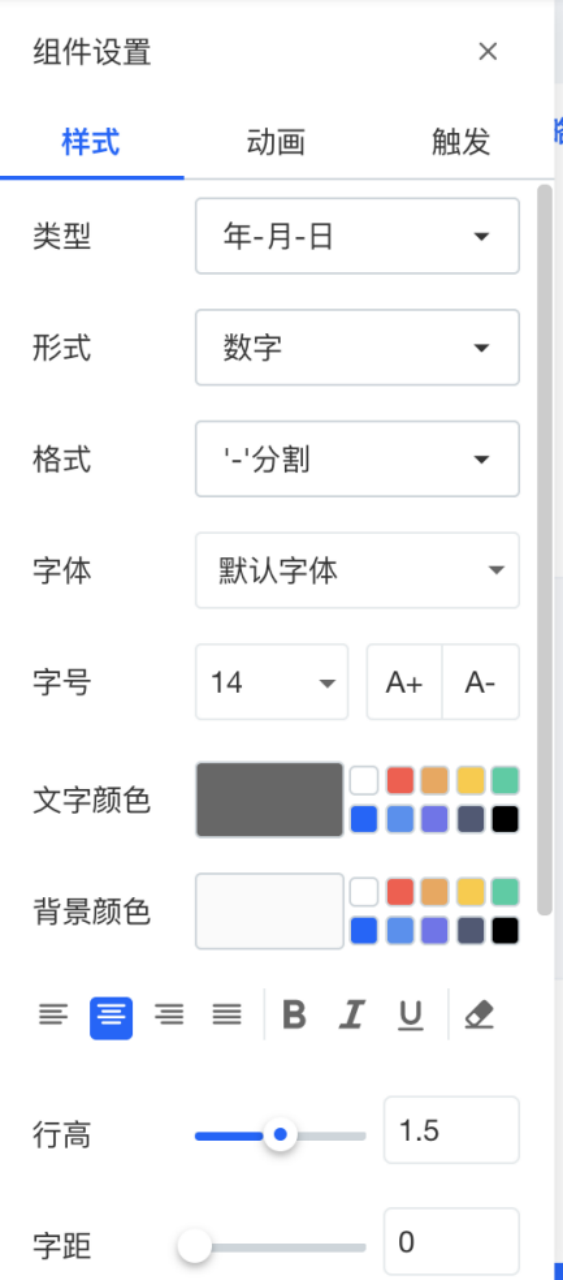563x1280 pixels.
Task: Open the 类型 dropdown showing 年-月-日
Action: pyautogui.click(x=357, y=236)
